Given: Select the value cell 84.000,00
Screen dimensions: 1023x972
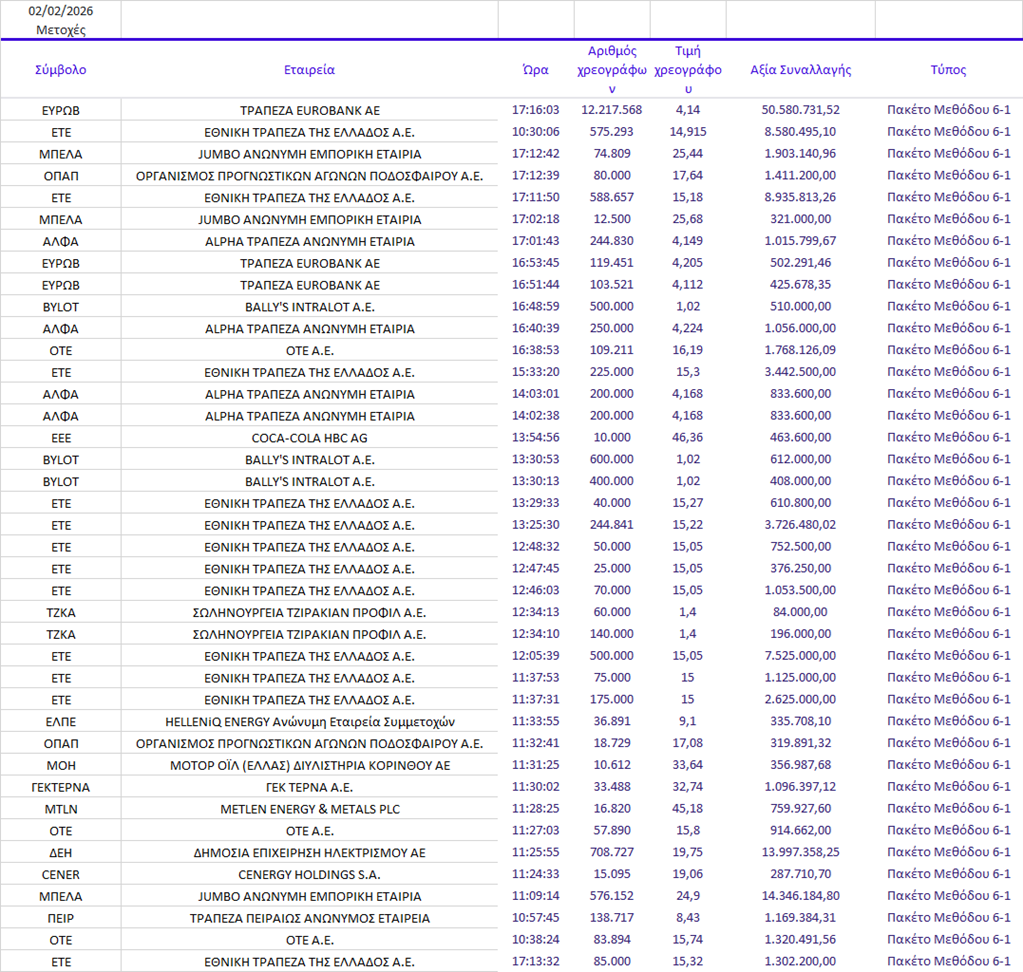Looking at the screenshot, I should [801, 613].
